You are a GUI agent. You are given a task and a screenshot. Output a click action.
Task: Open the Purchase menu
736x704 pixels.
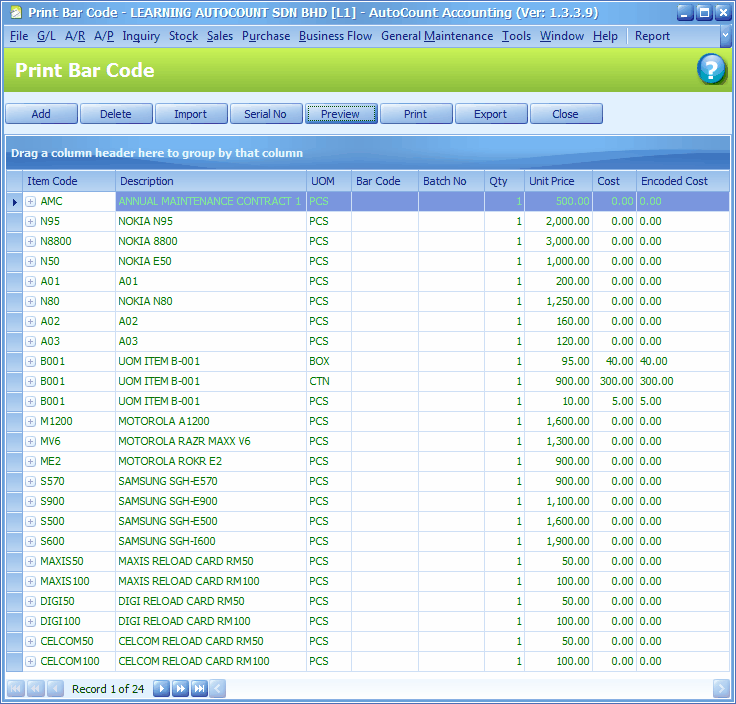pos(266,36)
